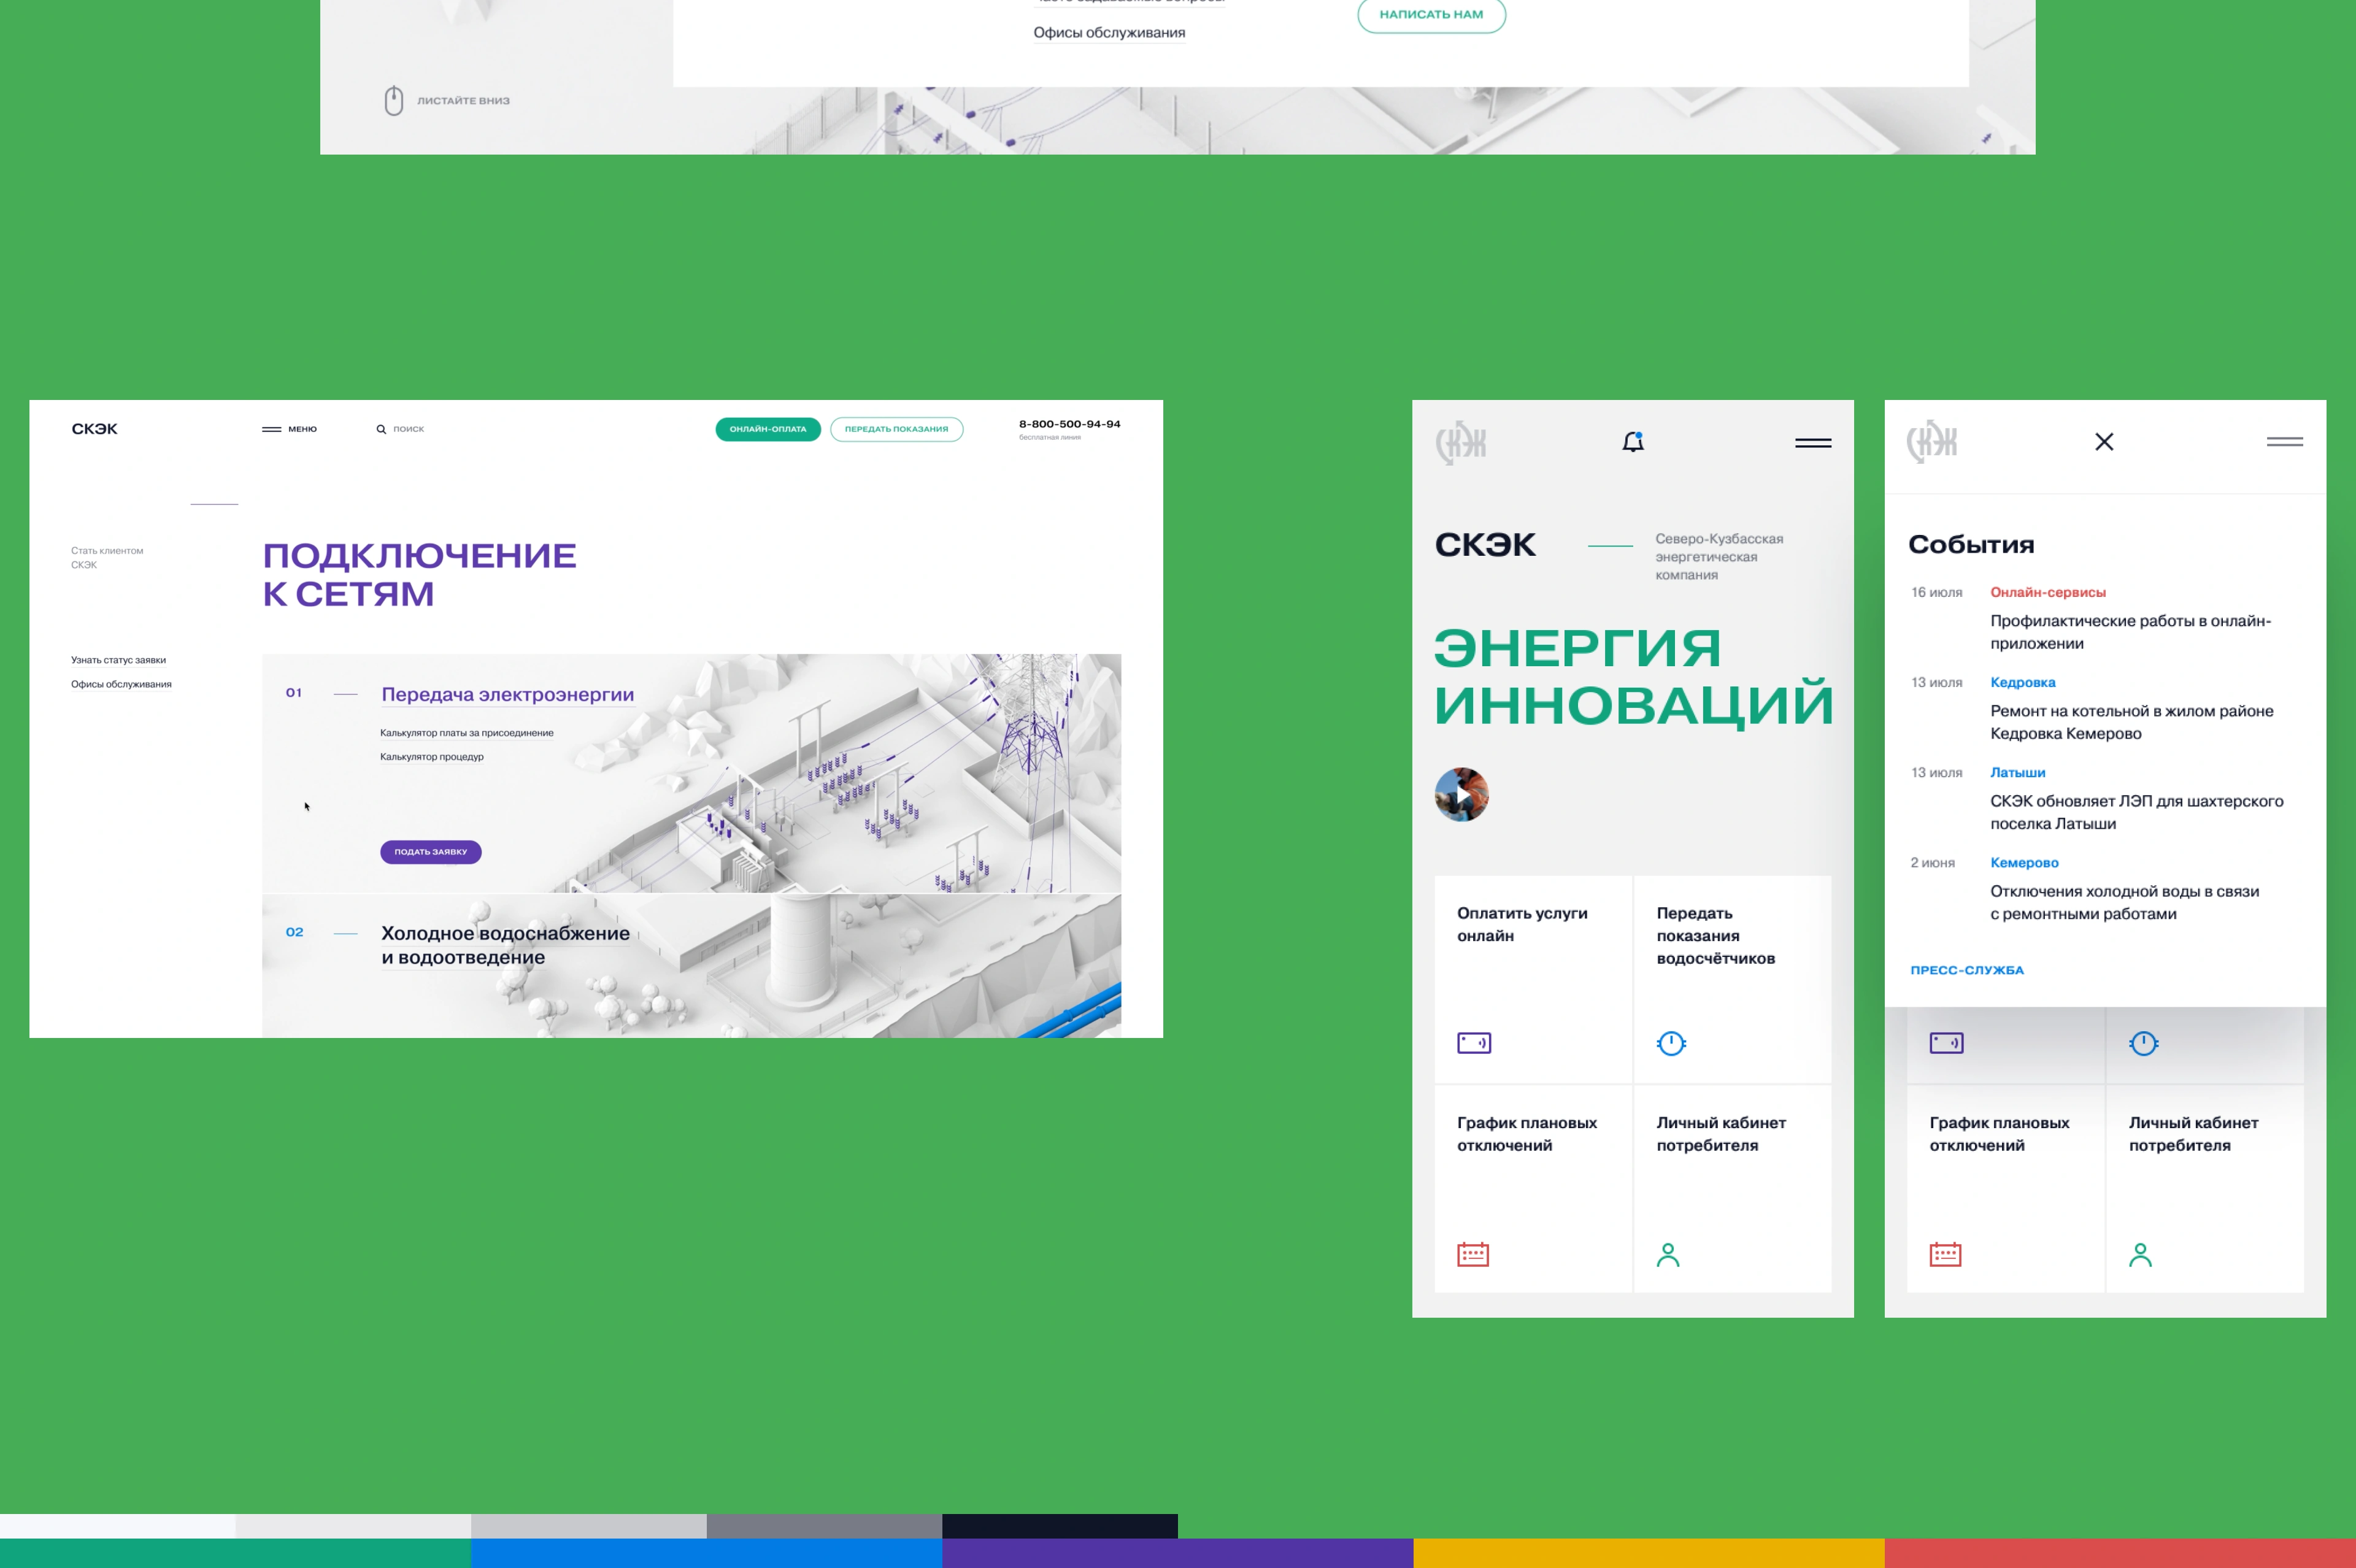Click the search magnifier icon in desktop header
The image size is (2356, 1568).
[381, 429]
